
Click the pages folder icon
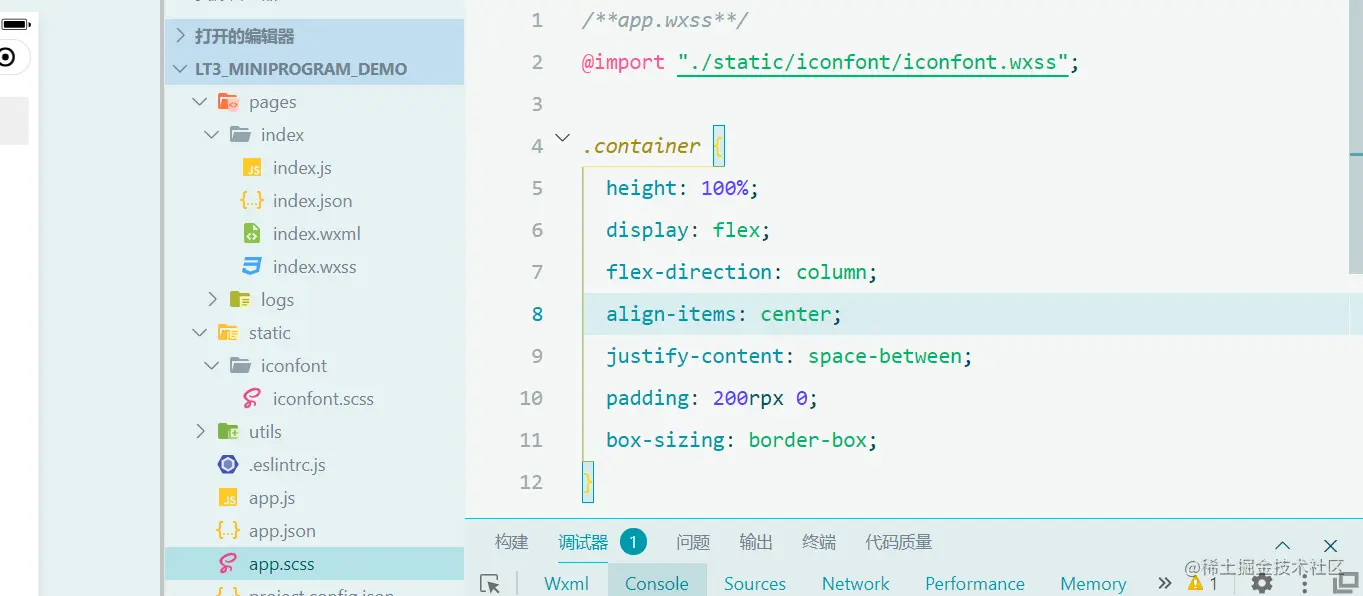[x=228, y=102]
